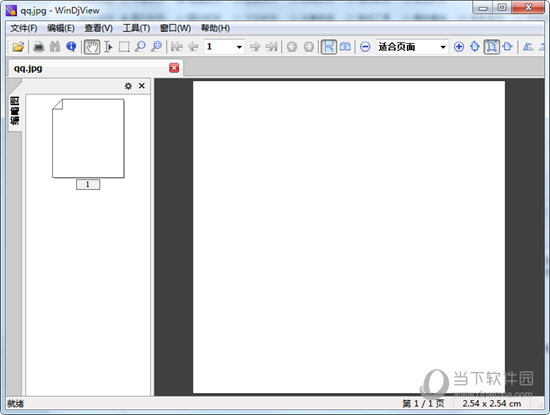Open the 编辑(E) menu
Image resolution: width=550 pixels, height=415 pixels.
click(x=61, y=28)
